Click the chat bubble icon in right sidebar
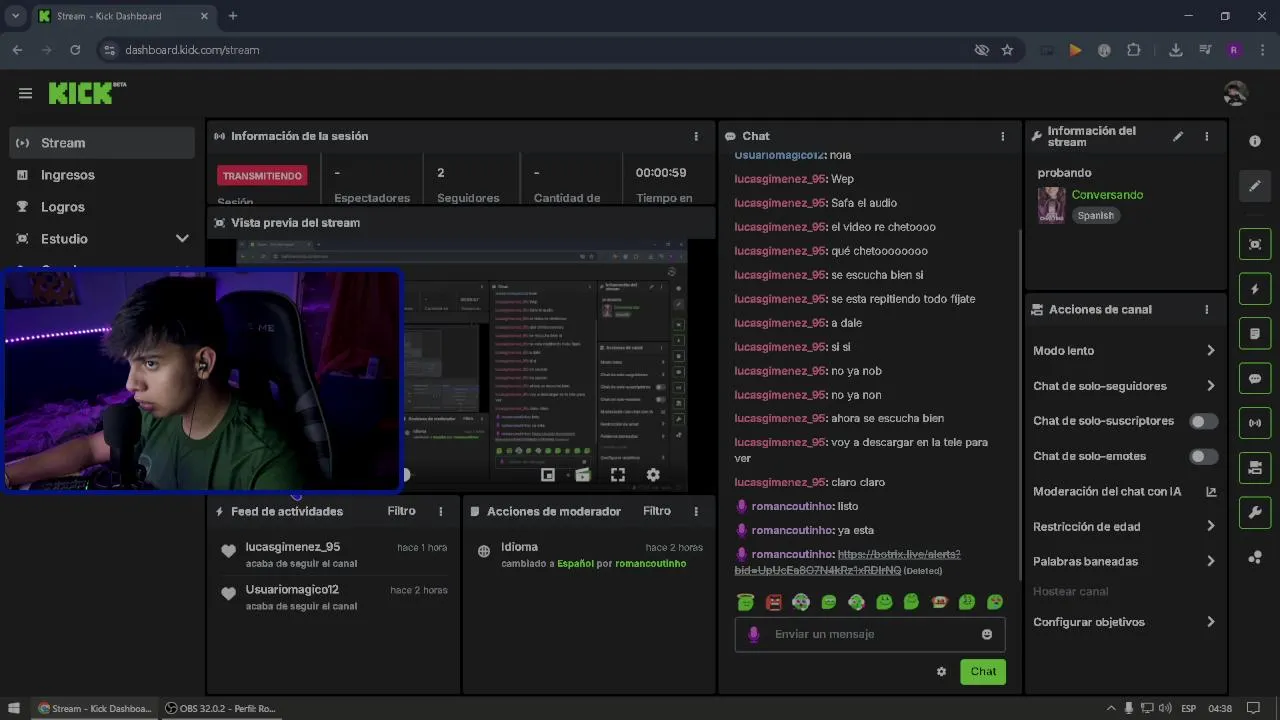1280x720 pixels. pos(1255,379)
